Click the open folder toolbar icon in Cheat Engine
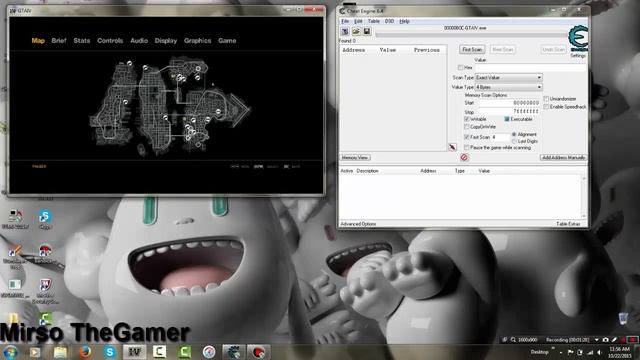The height and width of the screenshot is (360, 640). click(356, 31)
